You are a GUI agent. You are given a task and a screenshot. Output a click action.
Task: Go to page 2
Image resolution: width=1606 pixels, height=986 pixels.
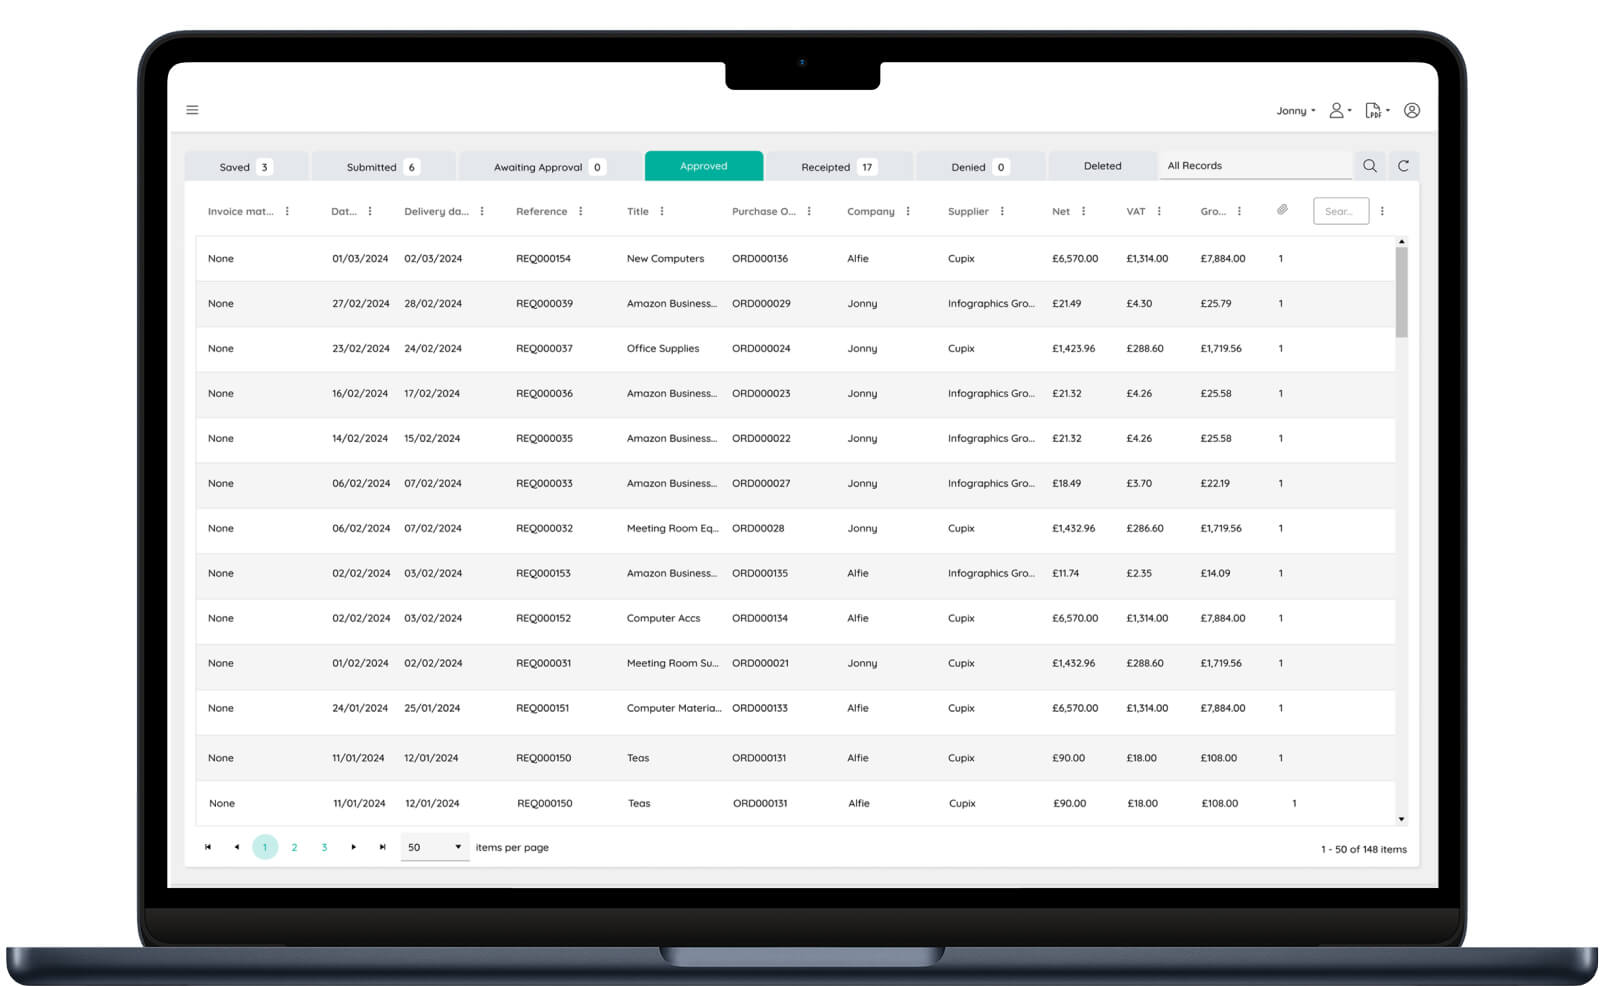[294, 847]
